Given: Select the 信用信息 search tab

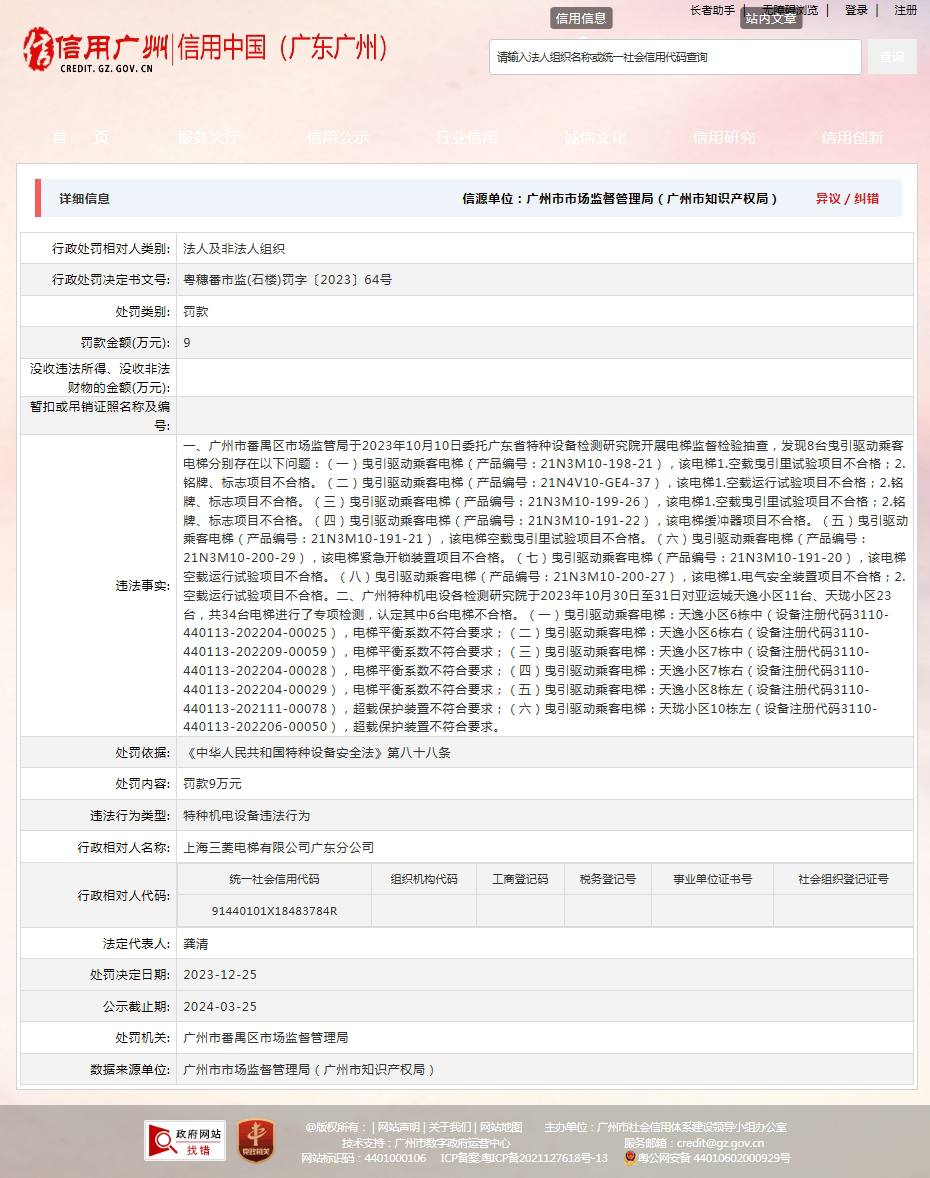Looking at the screenshot, I should 581,18.
